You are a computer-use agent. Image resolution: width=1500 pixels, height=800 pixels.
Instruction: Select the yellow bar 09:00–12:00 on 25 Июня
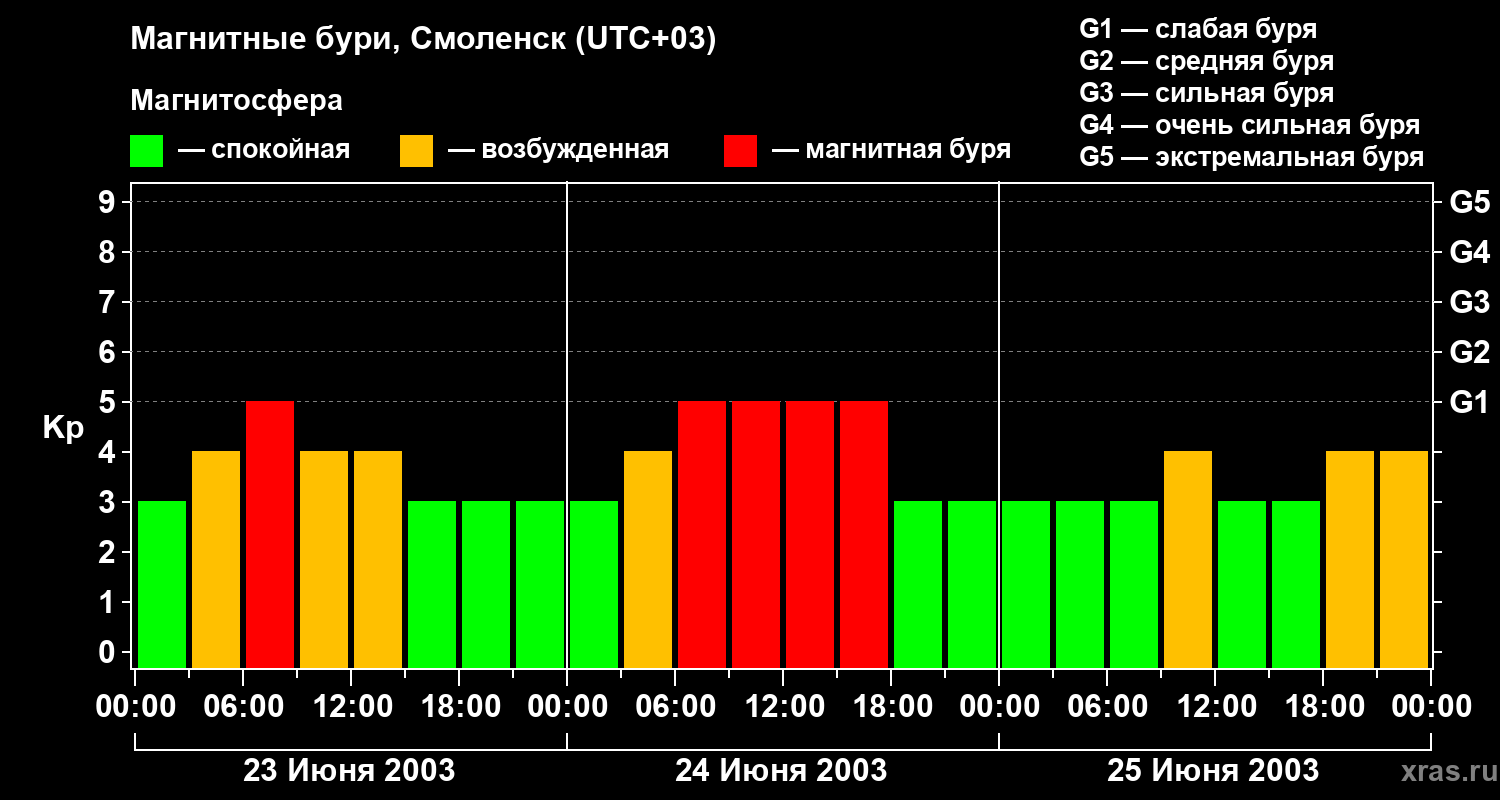[1188, 559]
